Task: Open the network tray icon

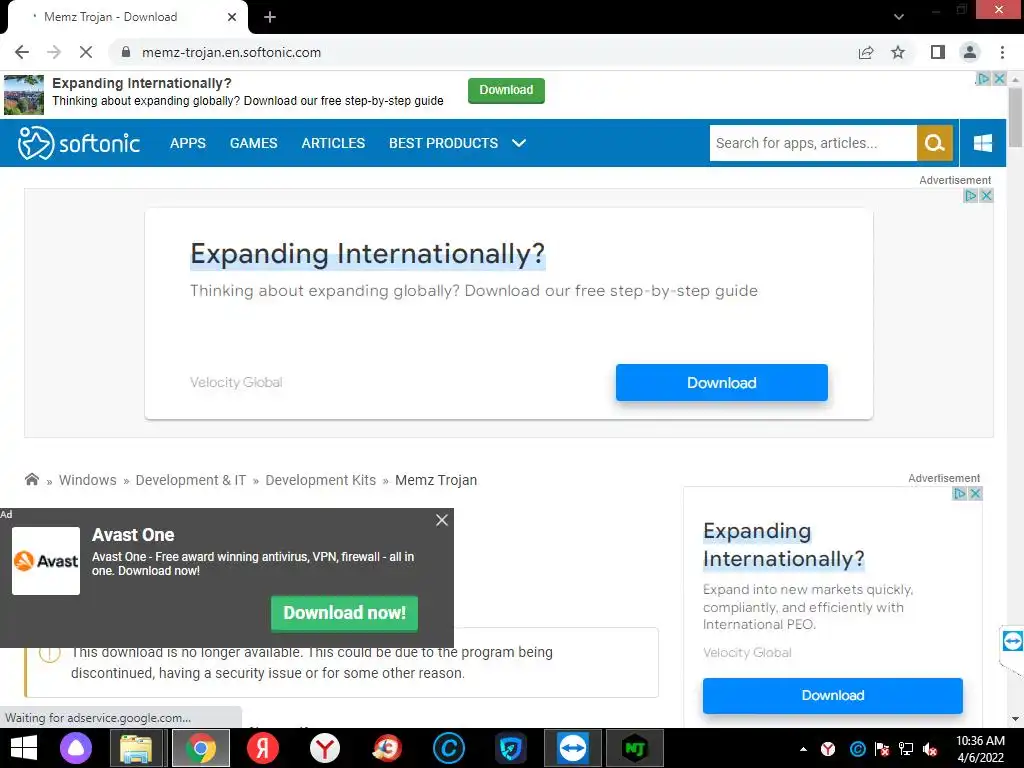Action: click(x=906, y=749)
